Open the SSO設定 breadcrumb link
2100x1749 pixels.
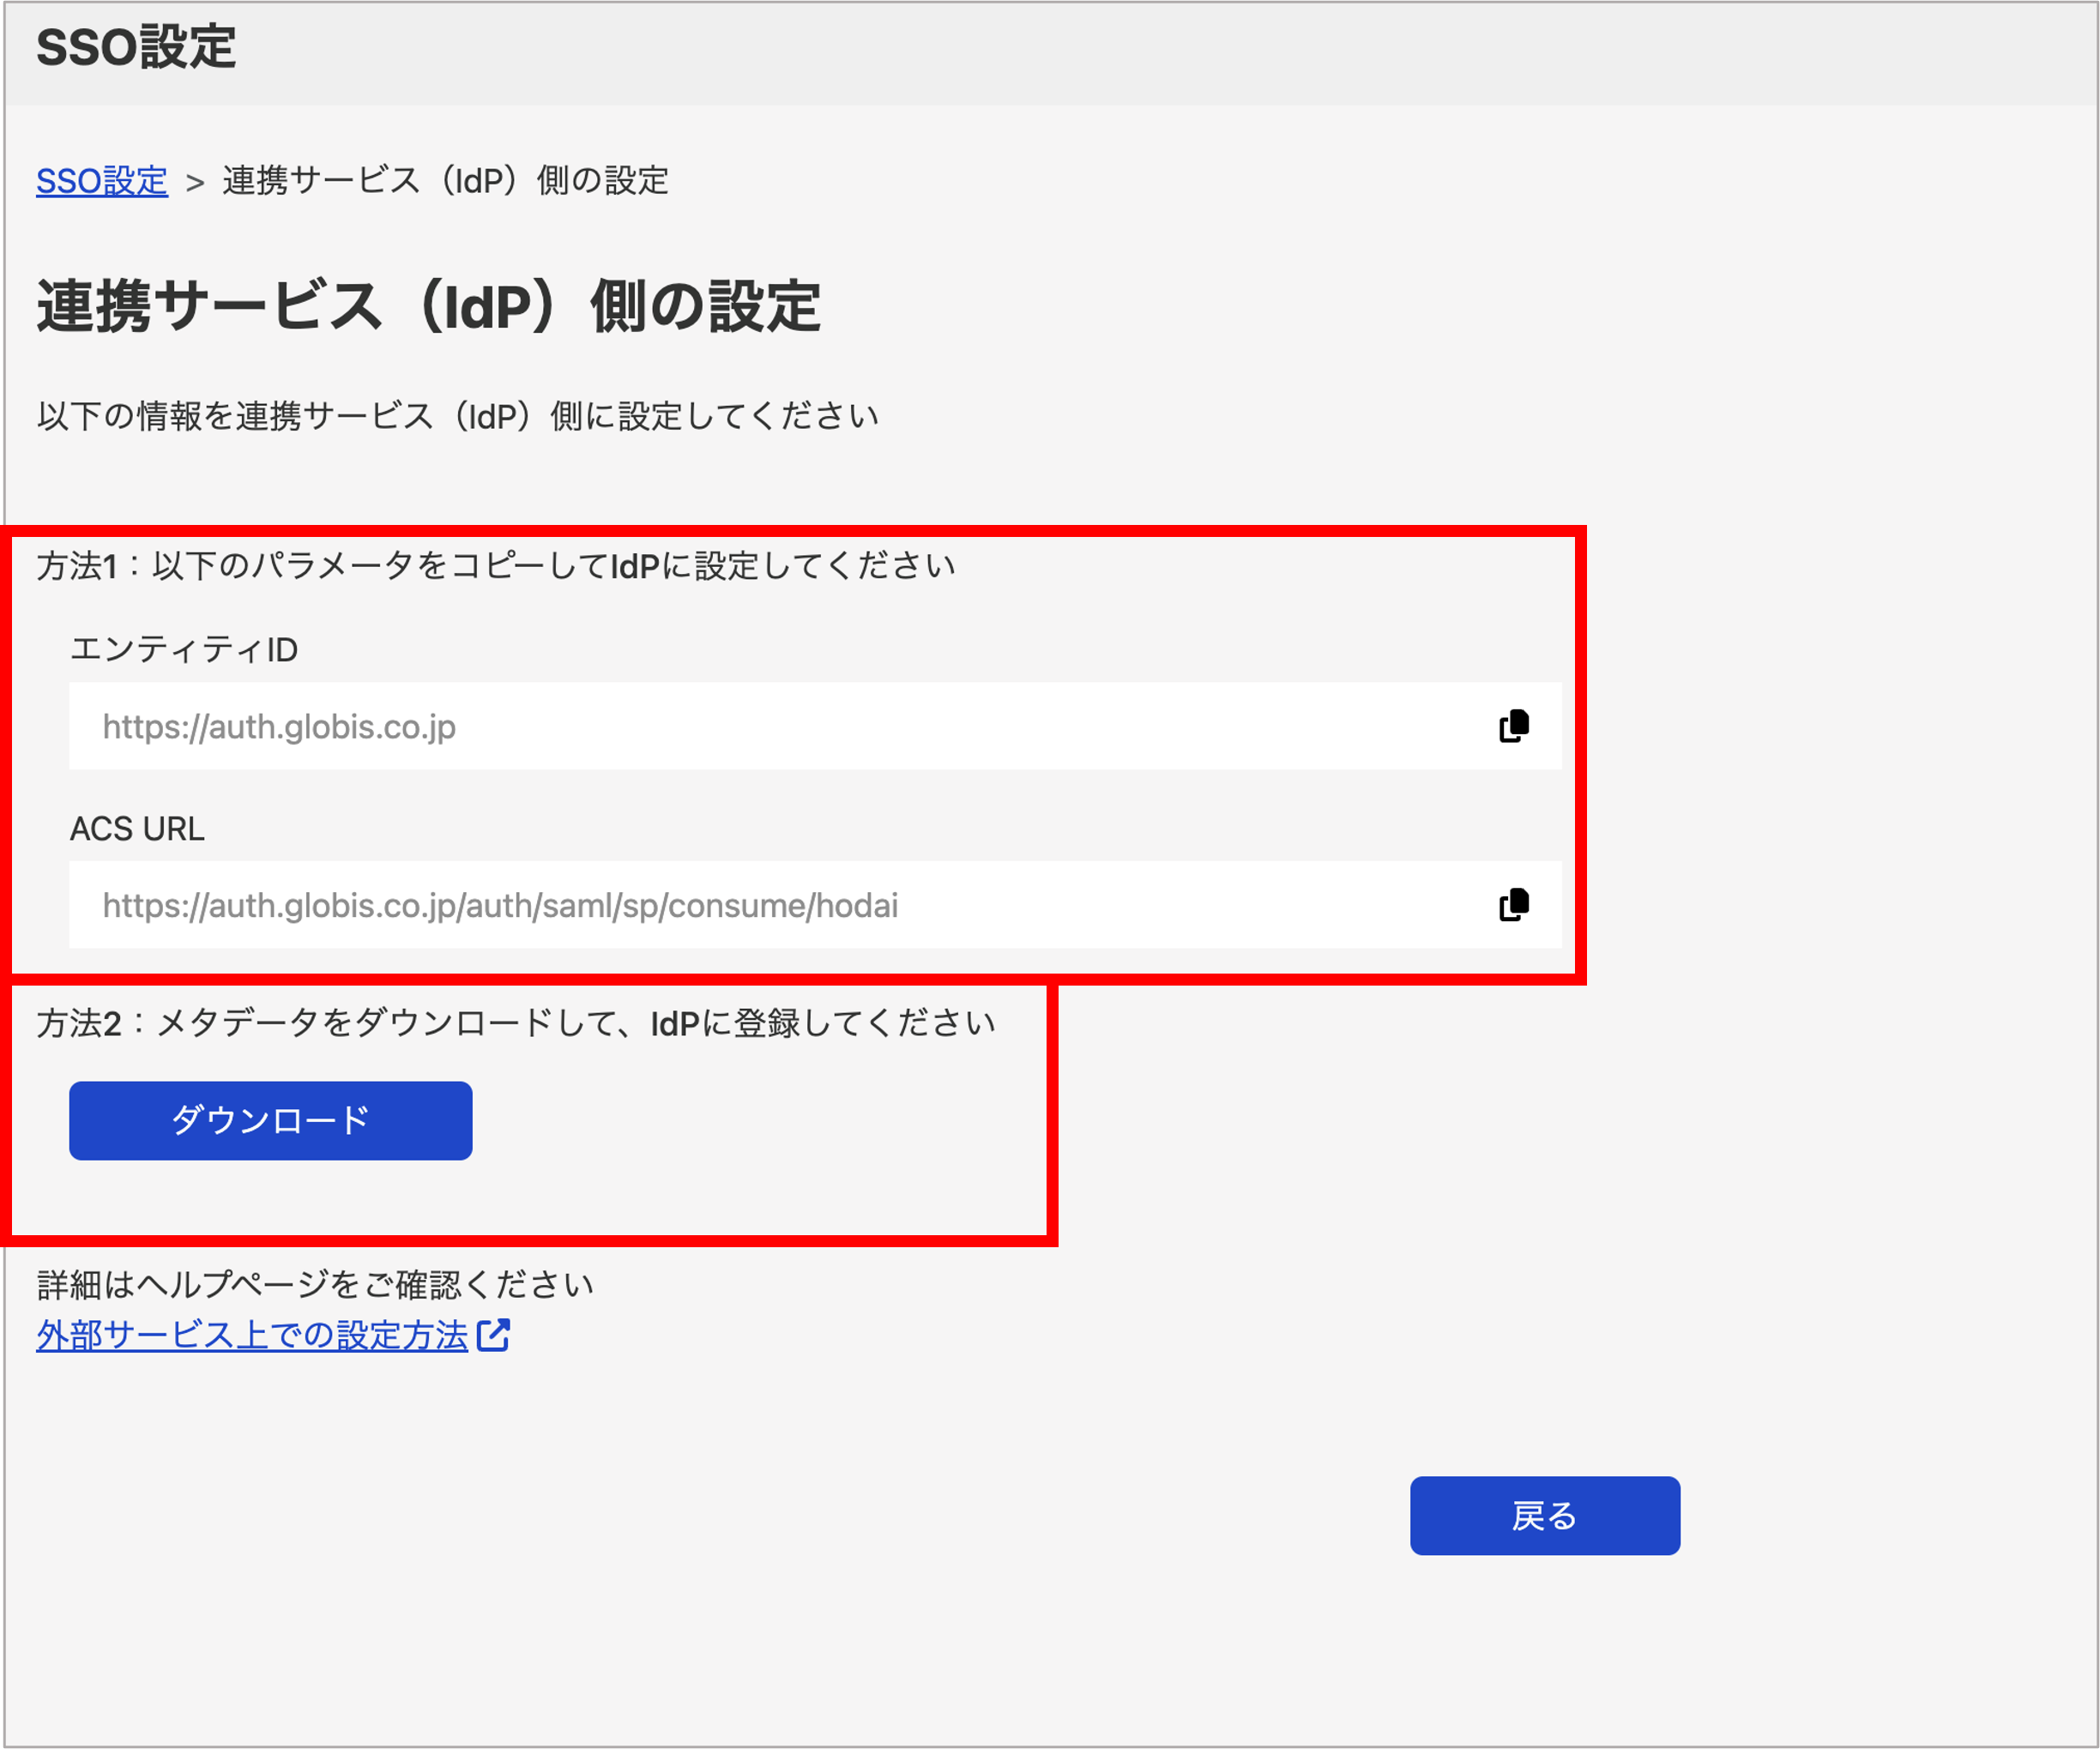pyautogui.click(x=101, y=181)
